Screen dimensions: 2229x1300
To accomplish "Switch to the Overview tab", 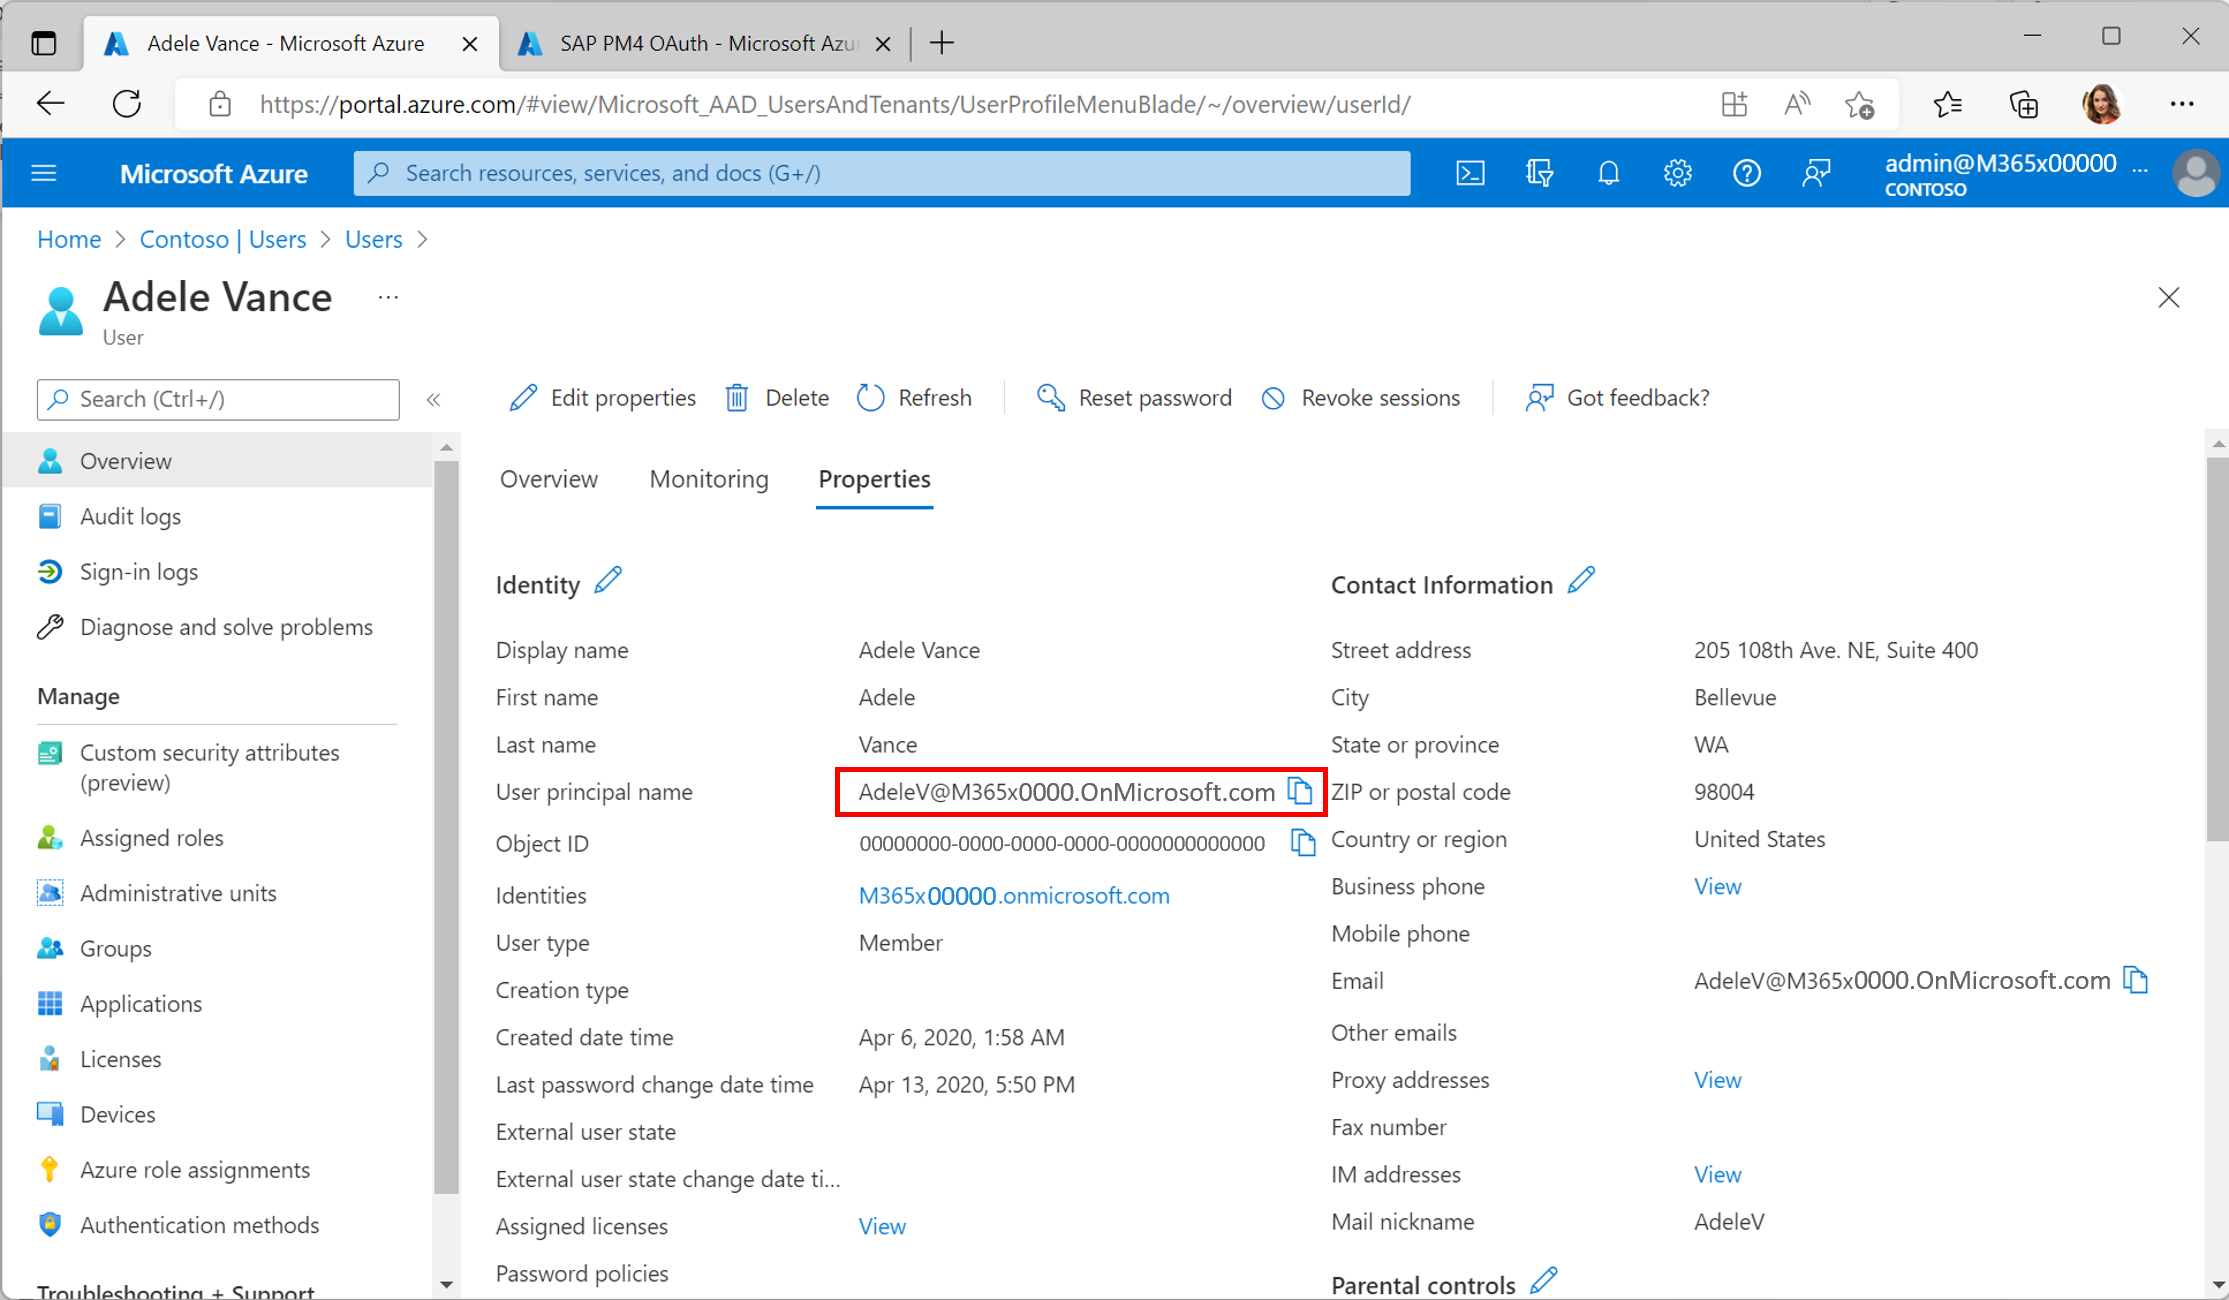I will point(548,478).
